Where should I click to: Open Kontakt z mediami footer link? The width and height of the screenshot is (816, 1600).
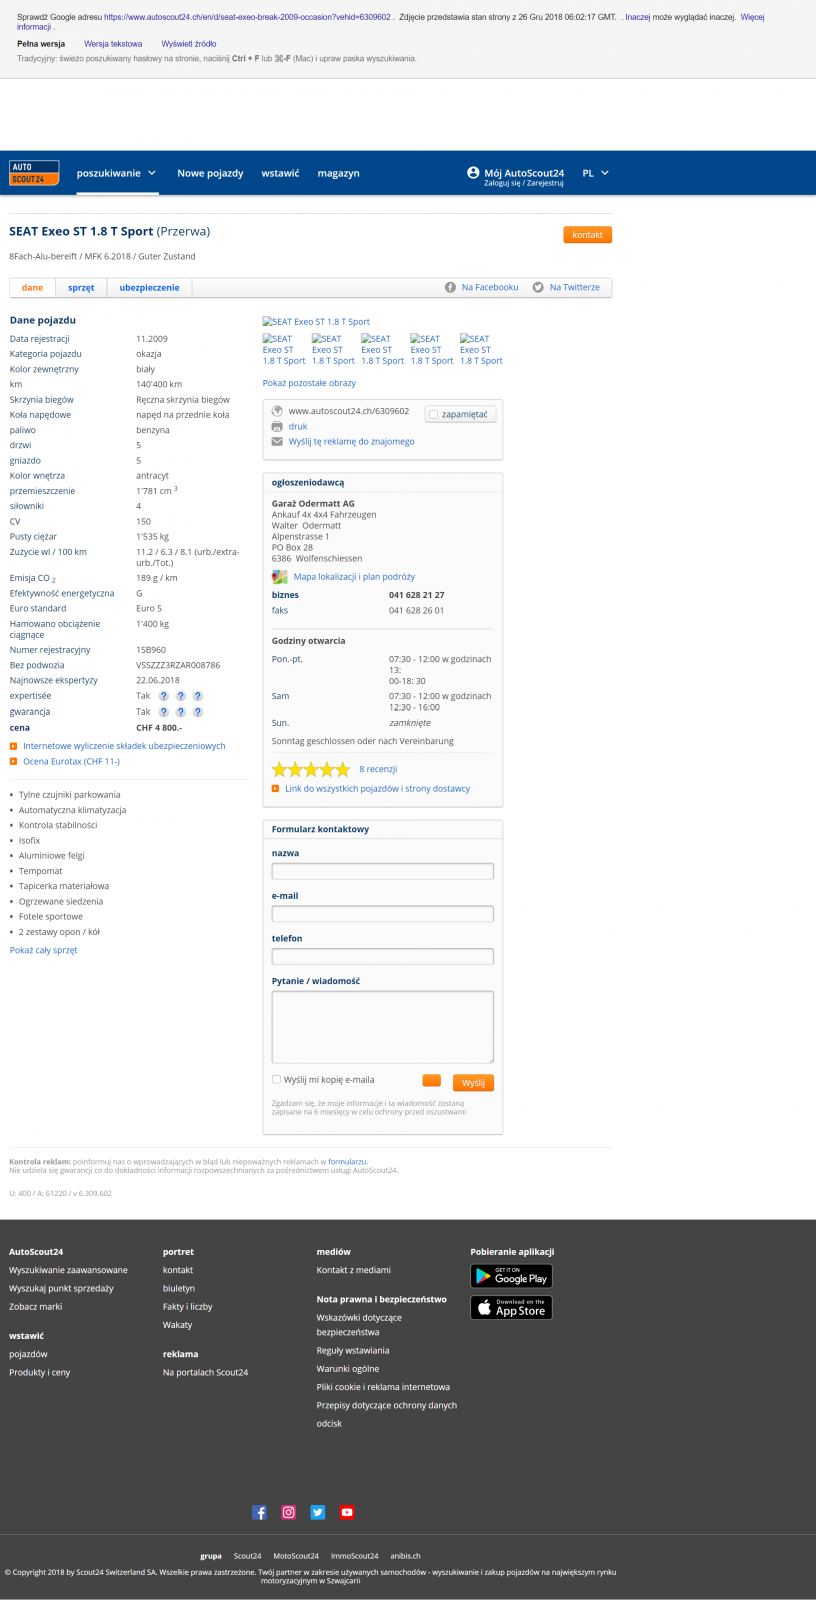(353, 1270)
